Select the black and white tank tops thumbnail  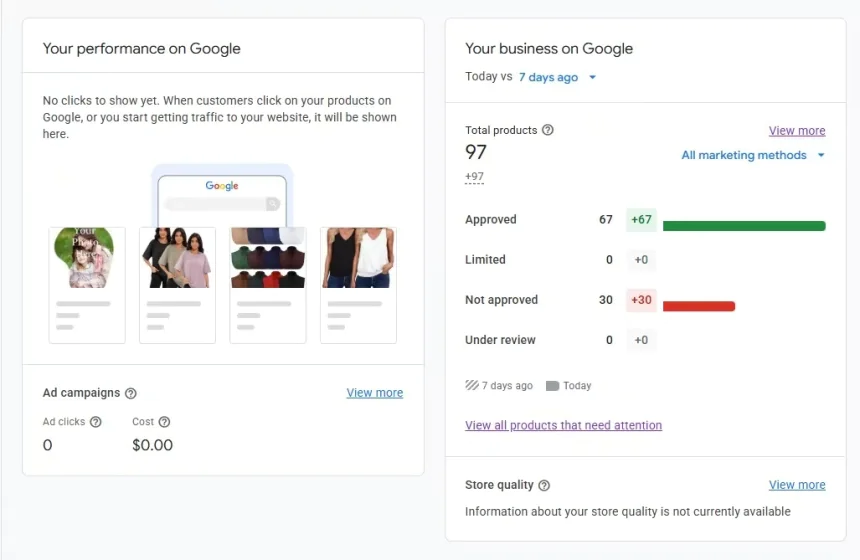point(358,258)
